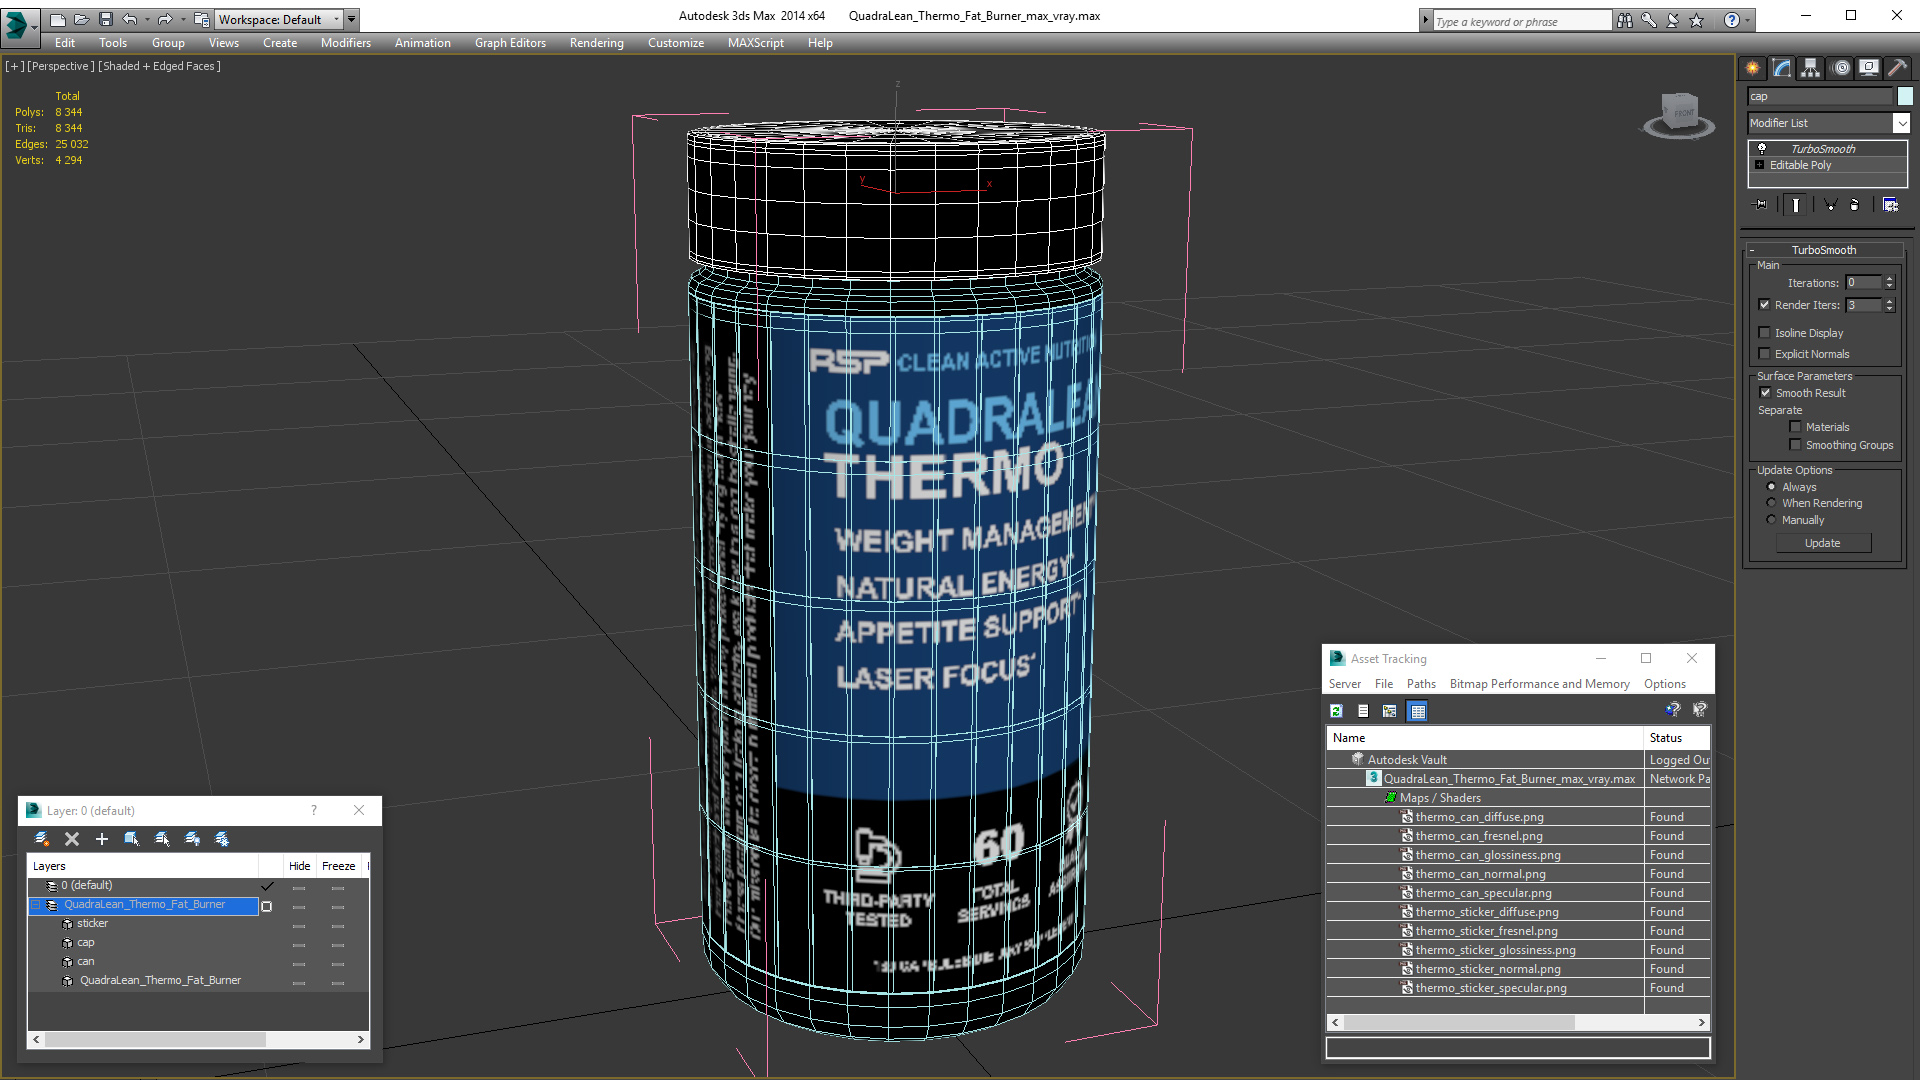This screenshot has width=1920, height=1080.
Task: Open the Modifier List dropdown
Action: pyautogui.click(x=1901, y=123)
